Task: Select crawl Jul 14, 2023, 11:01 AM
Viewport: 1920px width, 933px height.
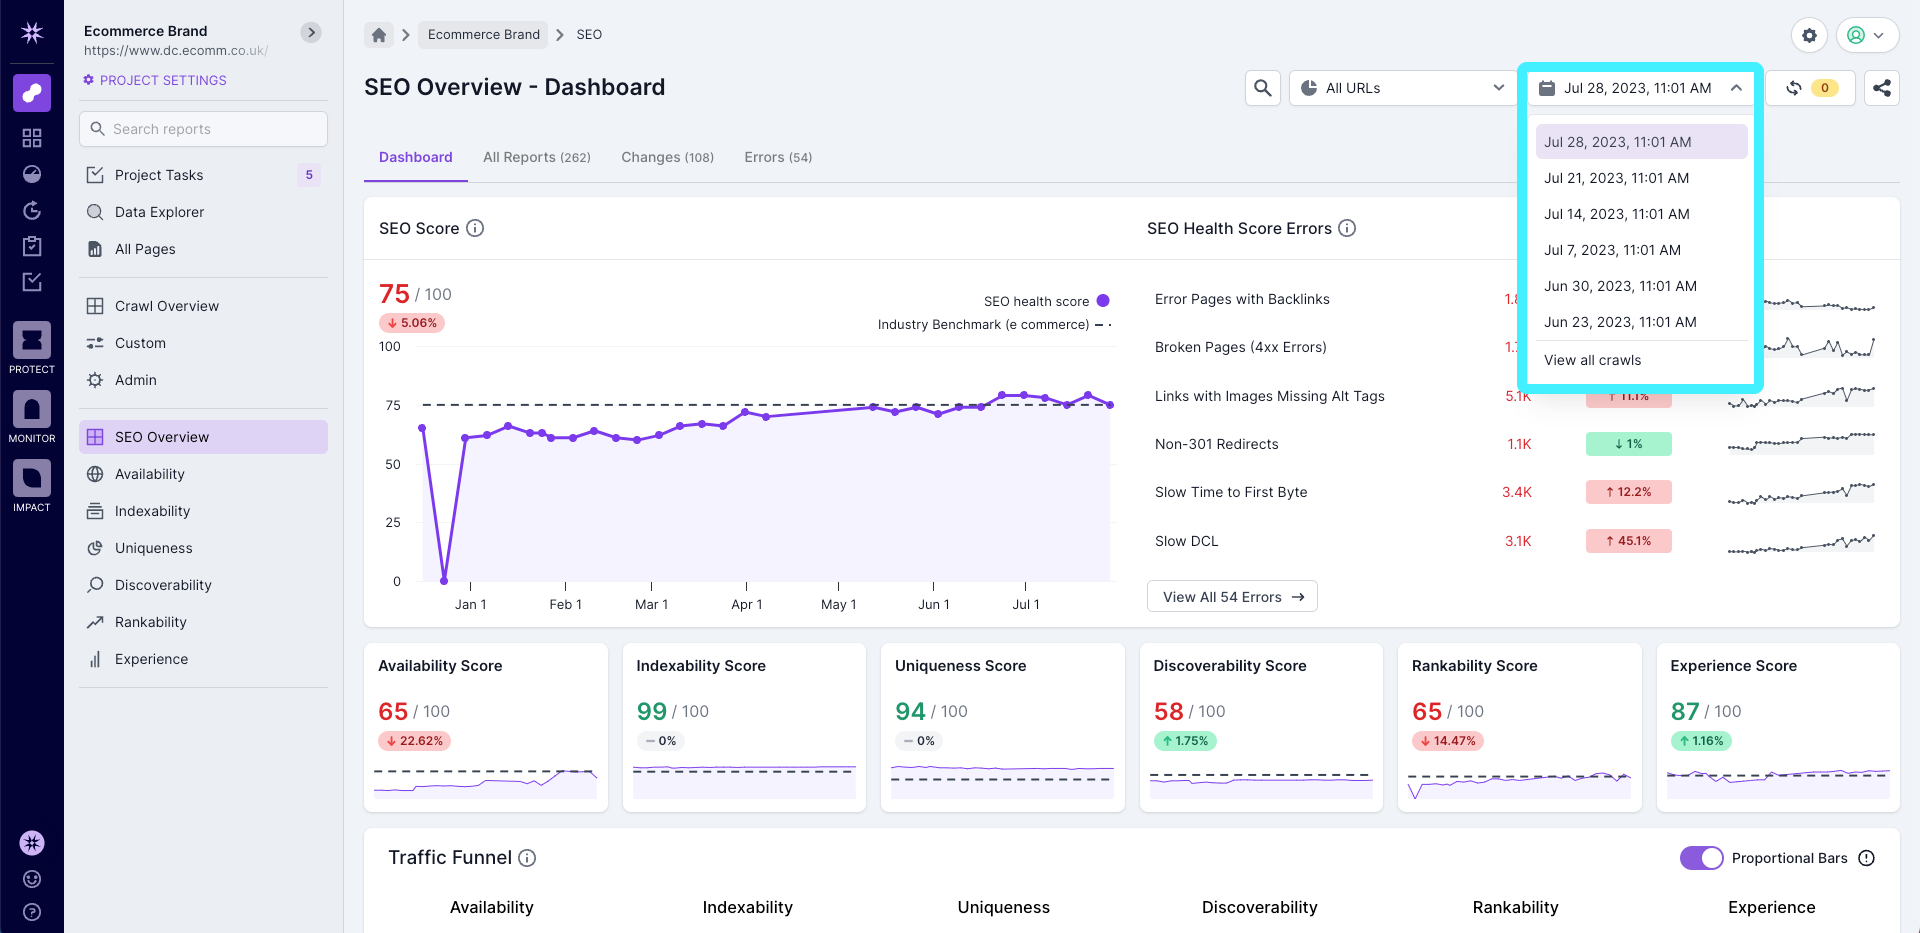Action: (x=1641, y=214)
